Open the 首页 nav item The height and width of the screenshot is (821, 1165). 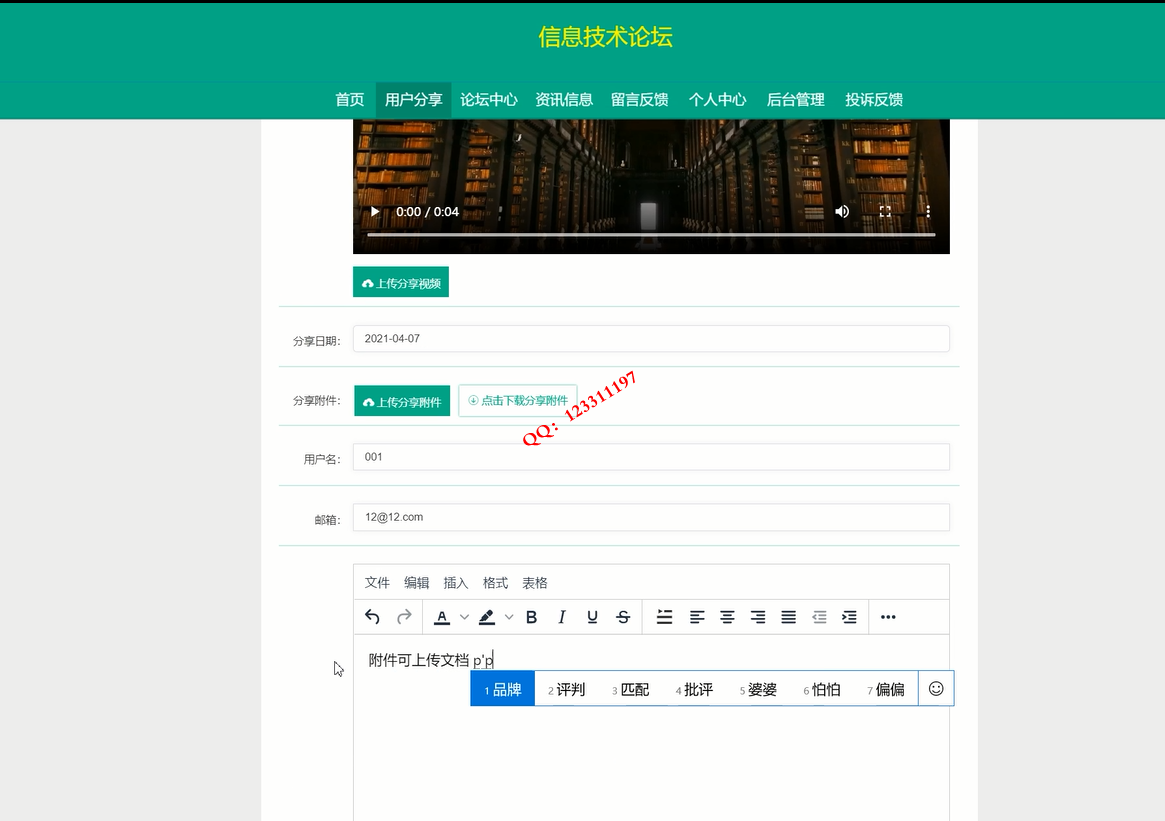coord(349,100)
